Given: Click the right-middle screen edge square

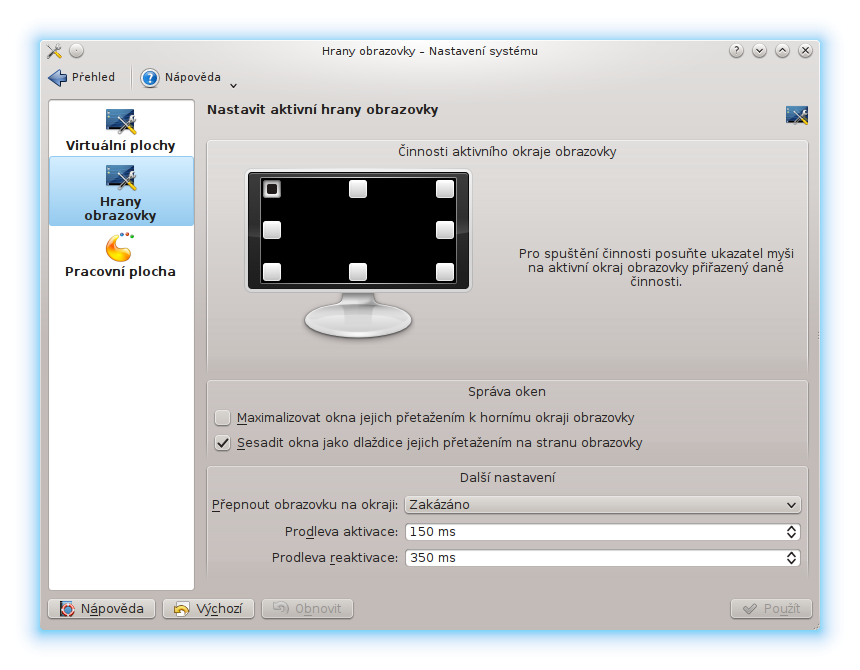Looking at the screenshot, I should coord(445,230).
